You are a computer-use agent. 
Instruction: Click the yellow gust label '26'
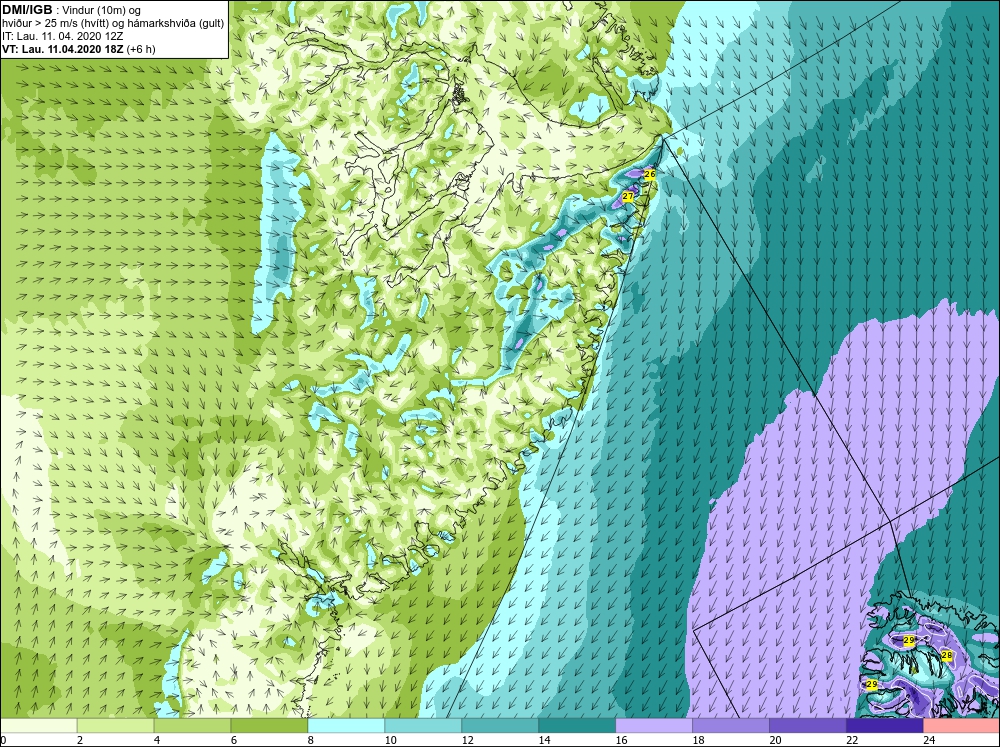(x=650, y=174)
